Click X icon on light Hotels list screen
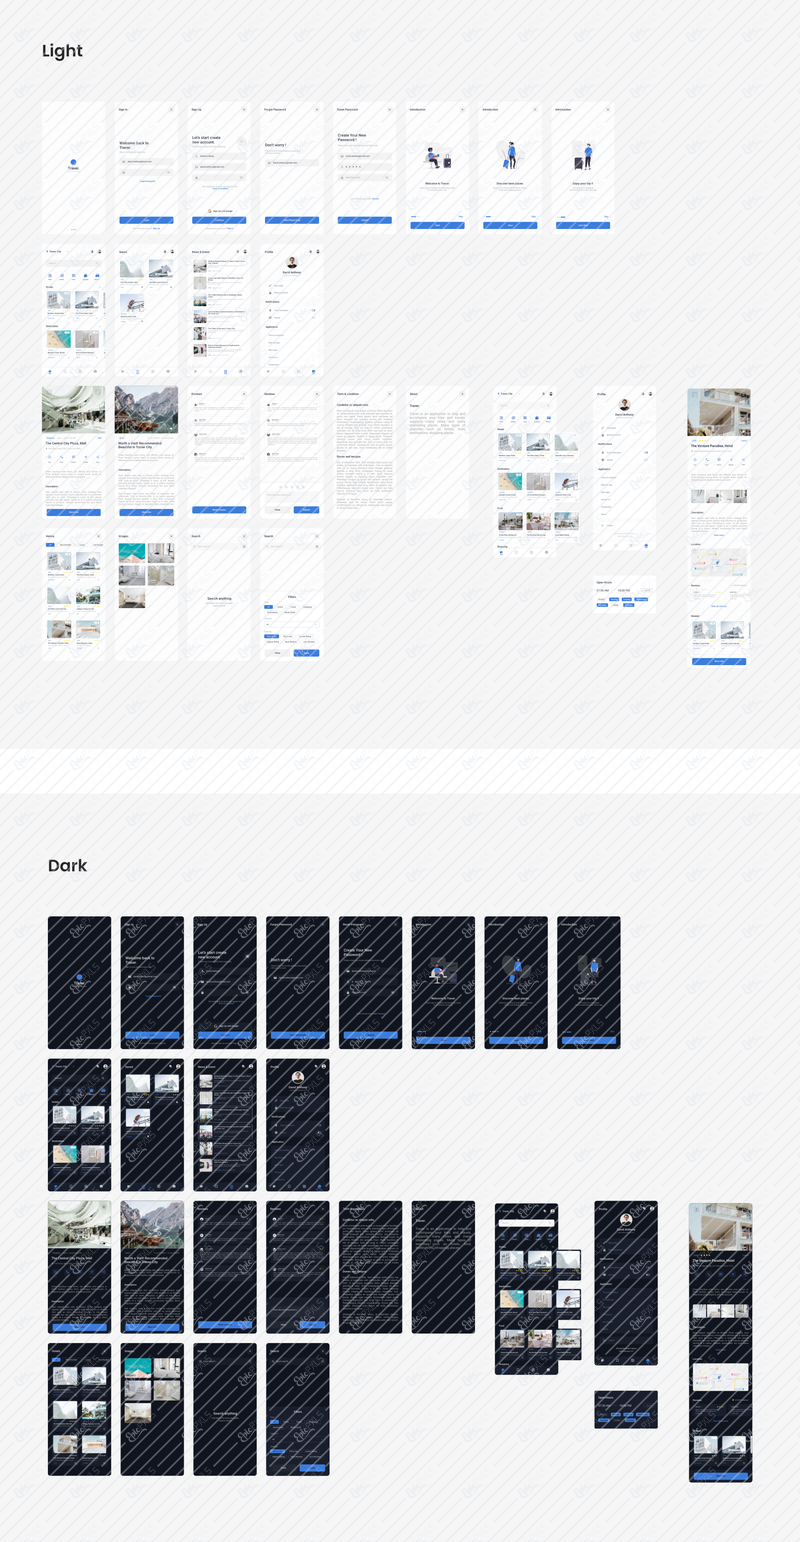Viewport: 800px width, 1542px height. coord(99,536)
